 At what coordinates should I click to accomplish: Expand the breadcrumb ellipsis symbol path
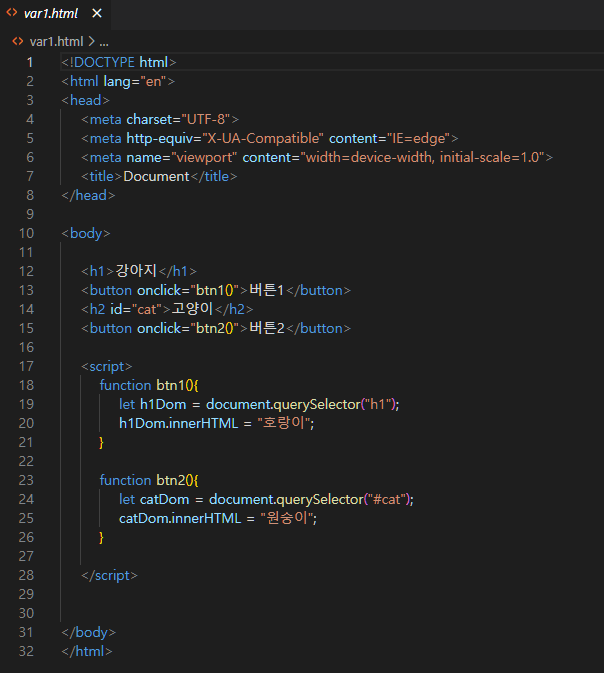point(104,42)
